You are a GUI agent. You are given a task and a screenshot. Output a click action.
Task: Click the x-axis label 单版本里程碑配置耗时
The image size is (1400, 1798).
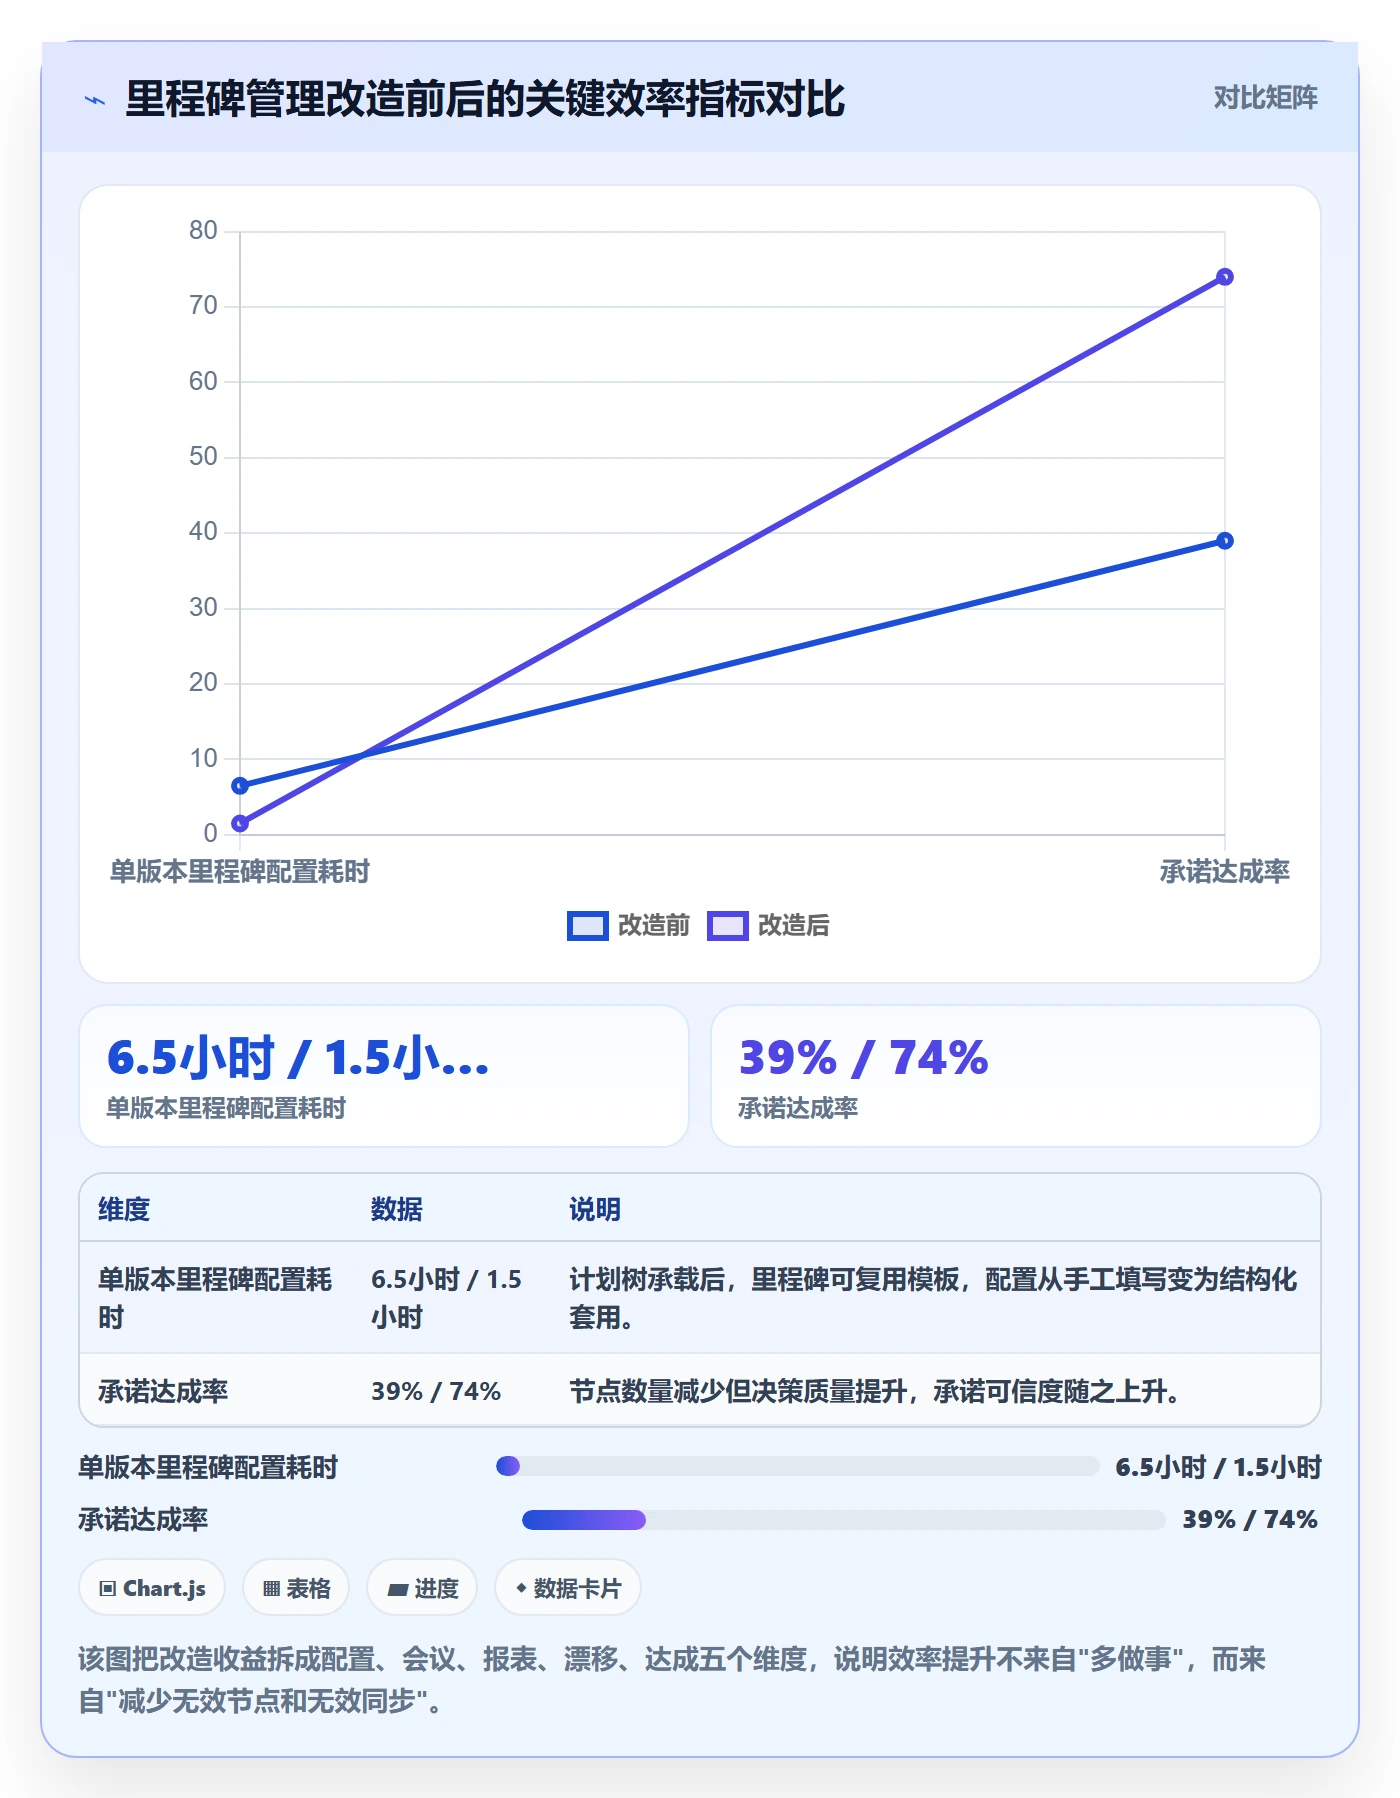(240, 872)
